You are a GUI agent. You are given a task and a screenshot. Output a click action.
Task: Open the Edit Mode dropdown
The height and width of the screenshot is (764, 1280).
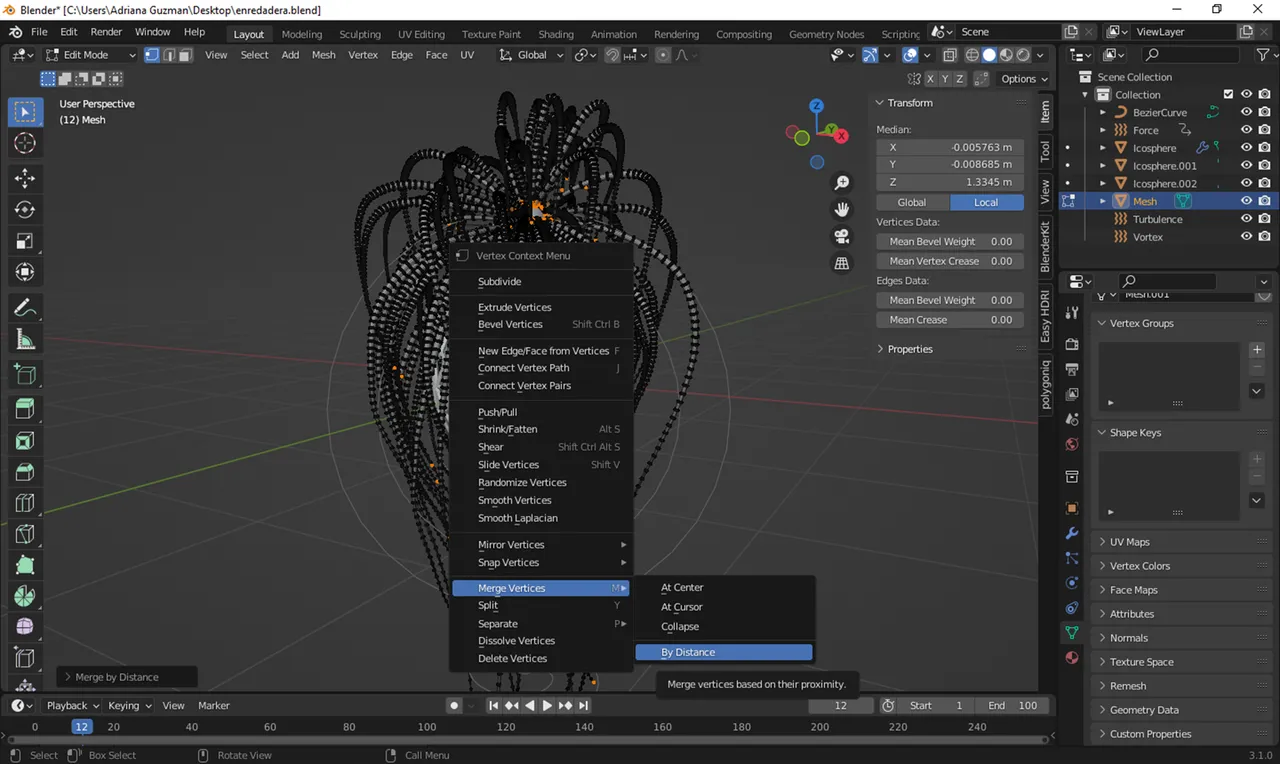point(90,55)
